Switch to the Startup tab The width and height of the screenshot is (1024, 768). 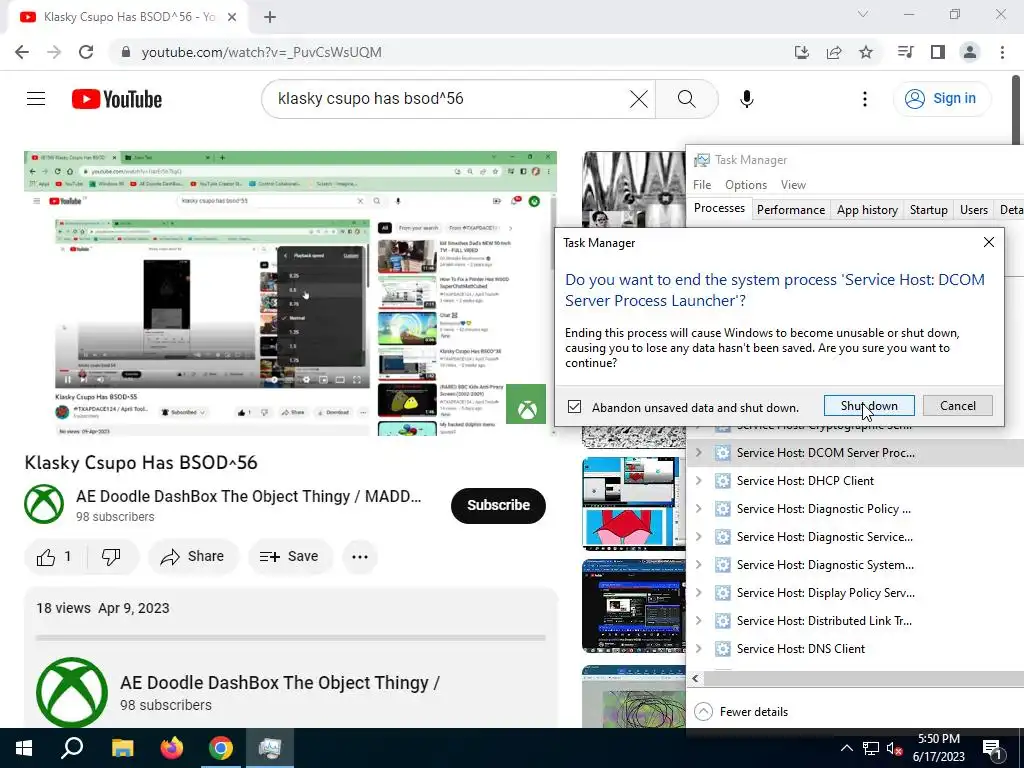(929, 210)
